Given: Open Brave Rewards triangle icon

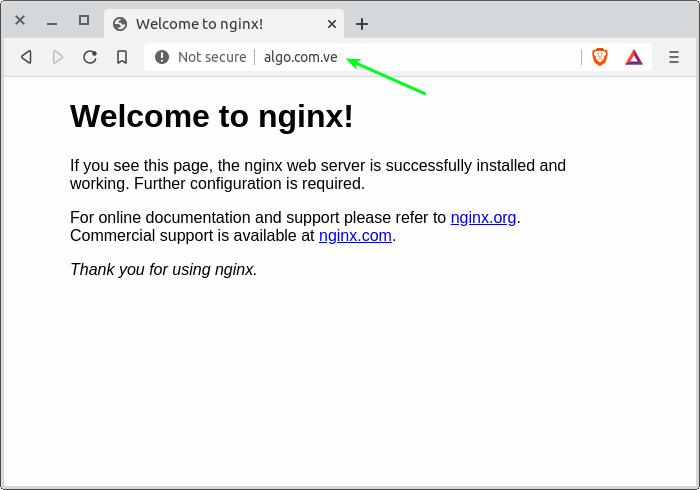Looking at the screenshot, I should click(634, 57).
